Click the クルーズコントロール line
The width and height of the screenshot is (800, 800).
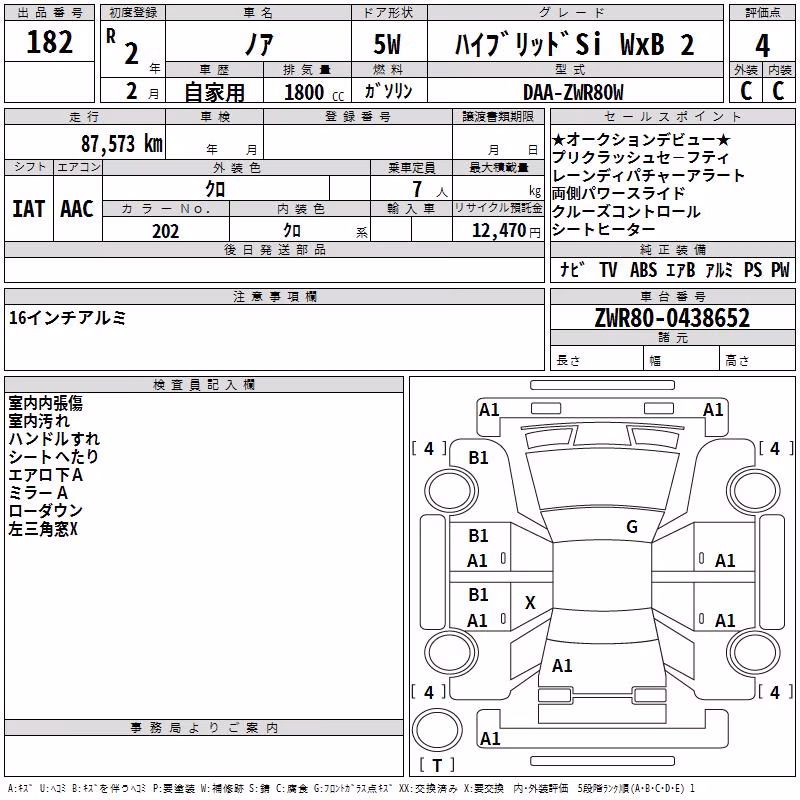click(626, 211)
